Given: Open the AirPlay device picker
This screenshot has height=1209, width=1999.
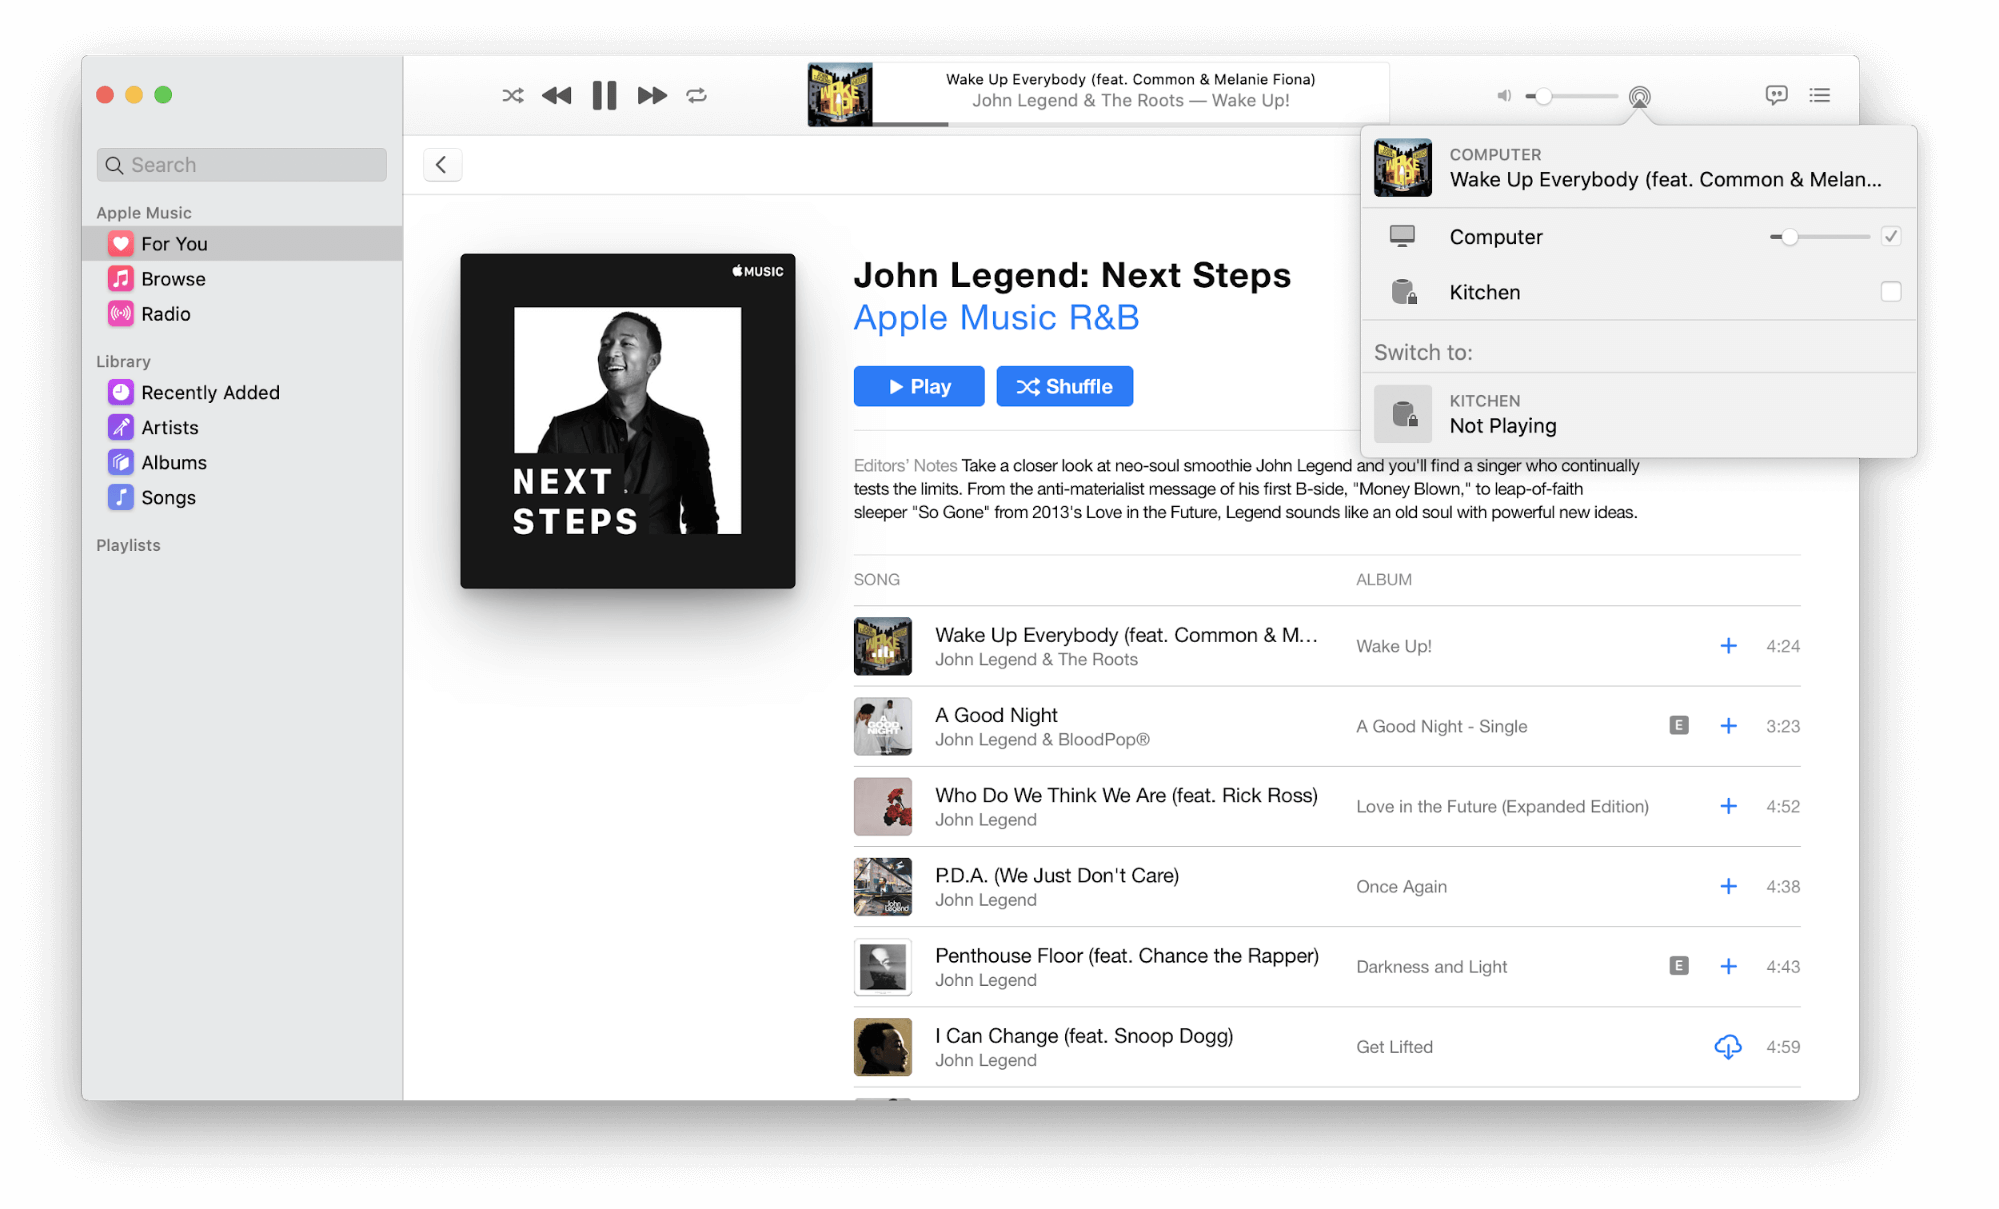Looking at the screenshot, I should tap(1639, 95).
